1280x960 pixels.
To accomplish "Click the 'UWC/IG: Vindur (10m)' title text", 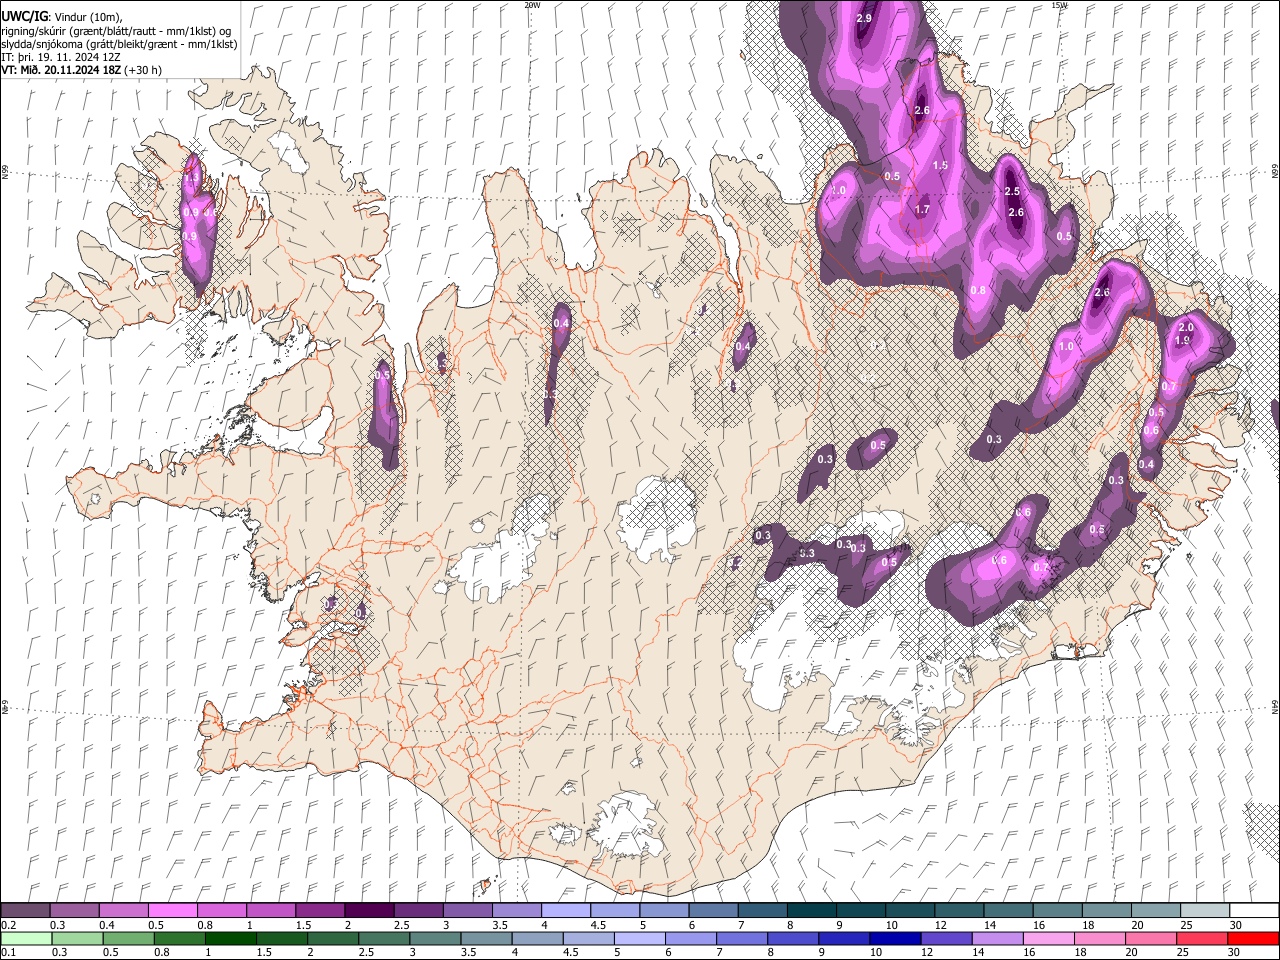I will coord(62,16).
